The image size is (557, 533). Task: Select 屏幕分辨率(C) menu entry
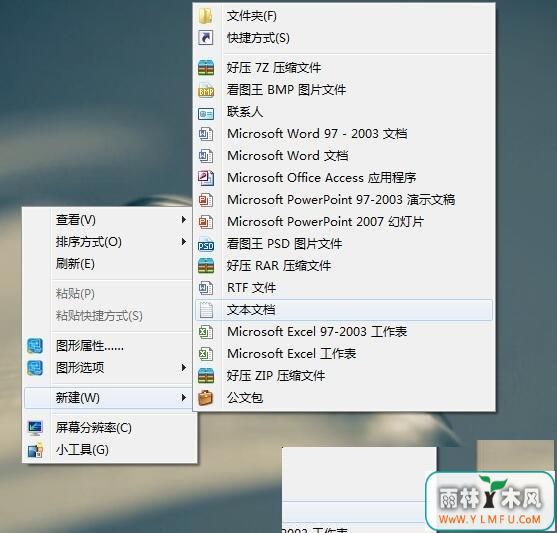pos(94,428)
